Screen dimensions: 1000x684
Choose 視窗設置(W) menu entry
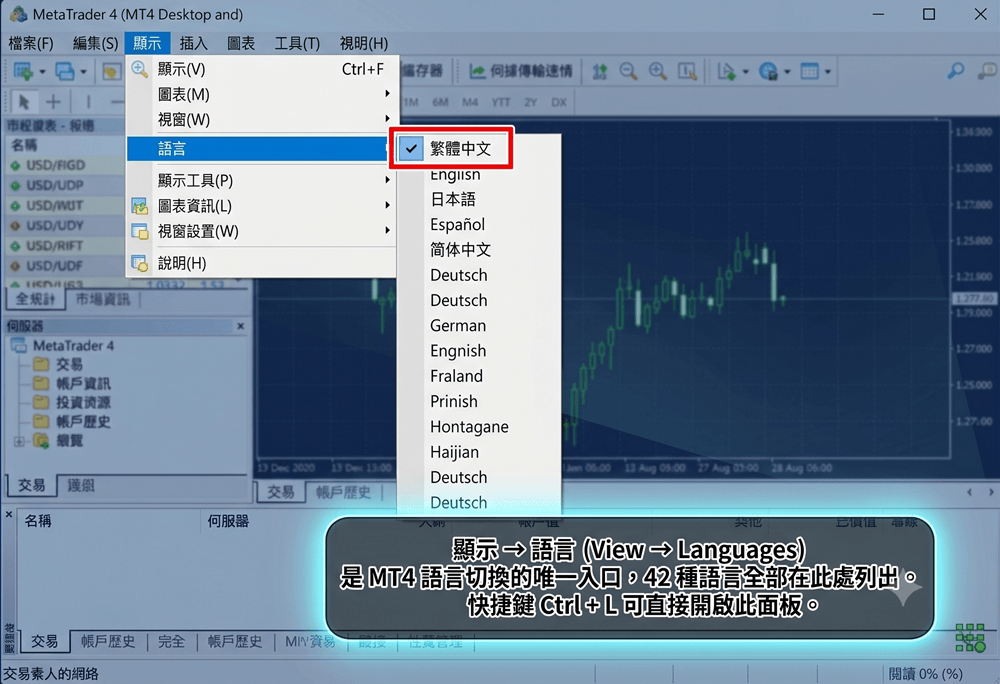pos(263,231)
